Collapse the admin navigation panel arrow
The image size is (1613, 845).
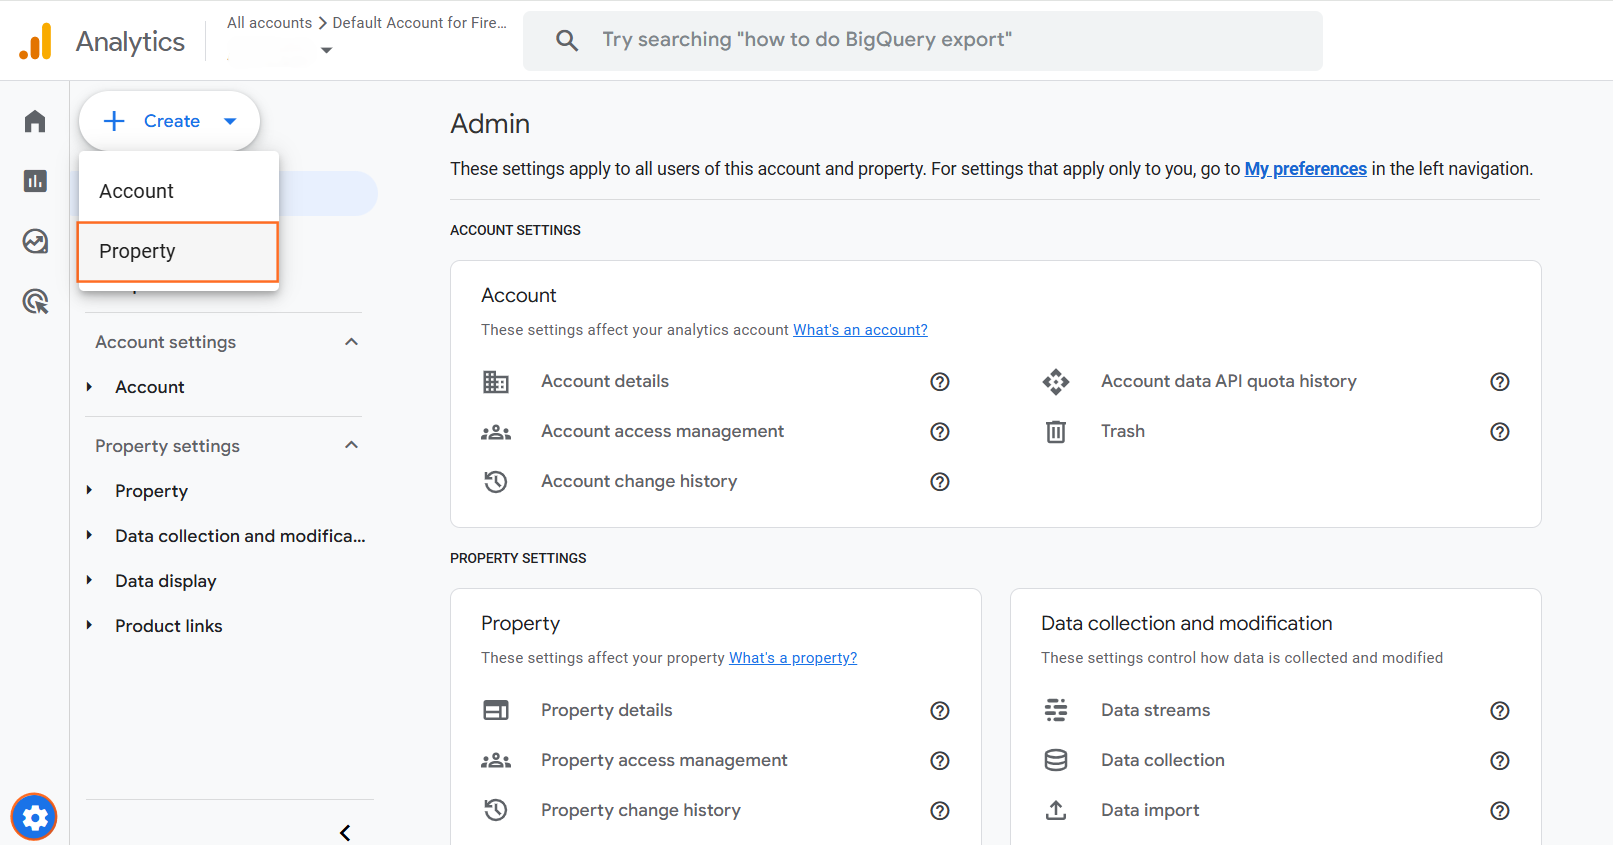tap(345, 832)
